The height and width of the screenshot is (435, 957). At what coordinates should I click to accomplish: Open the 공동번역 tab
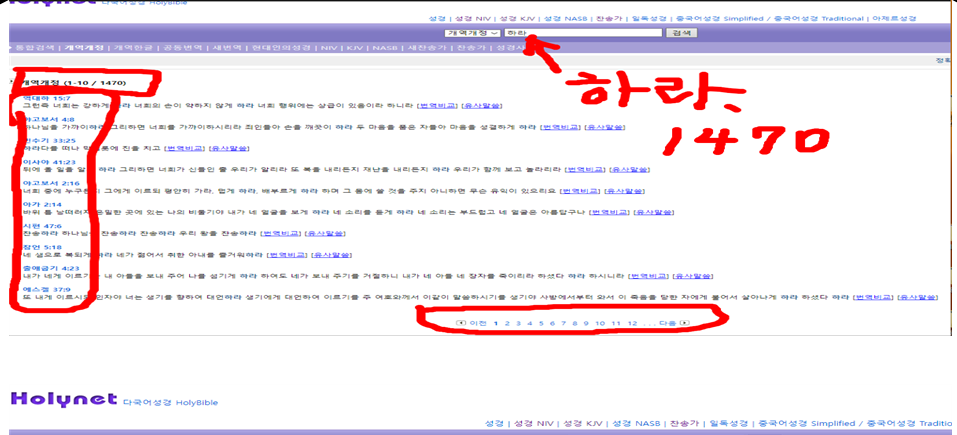182,48
